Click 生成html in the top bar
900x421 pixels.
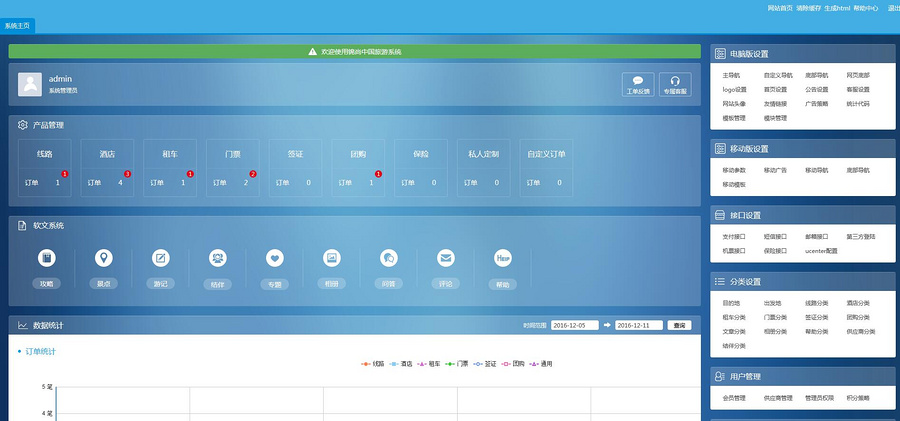pyautogui.click(x=837, y=8)
